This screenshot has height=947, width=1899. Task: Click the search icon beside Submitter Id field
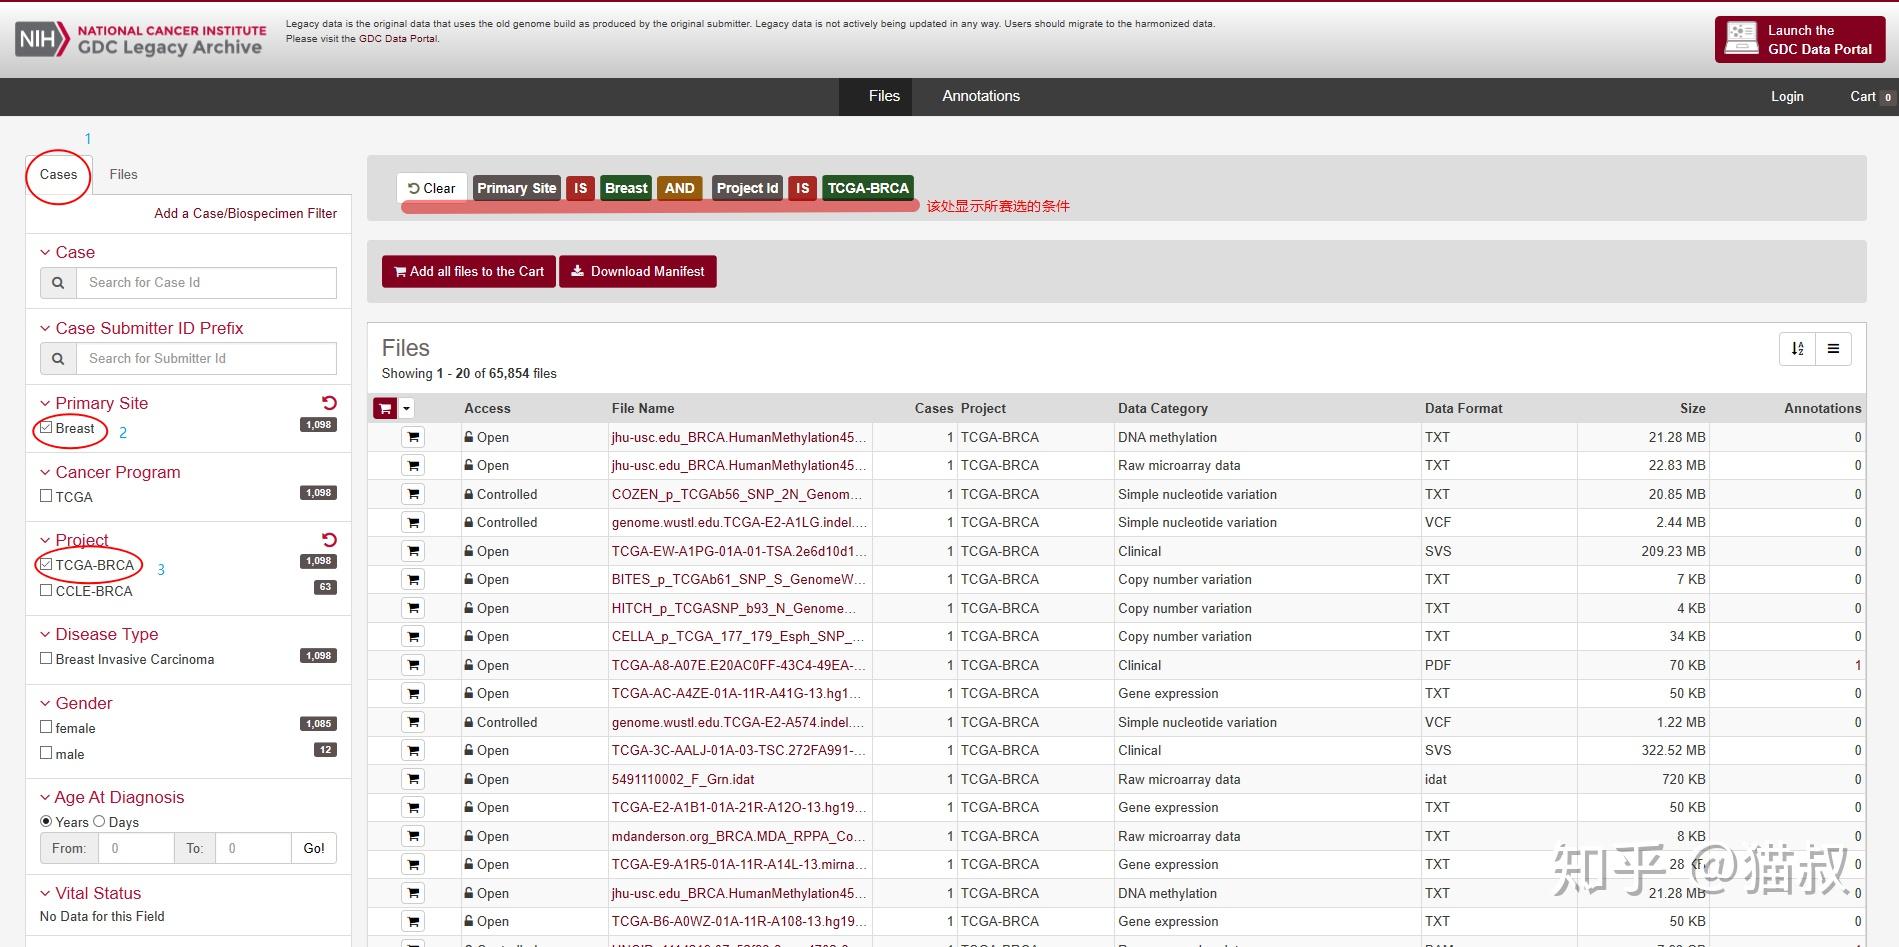[58, 359]
